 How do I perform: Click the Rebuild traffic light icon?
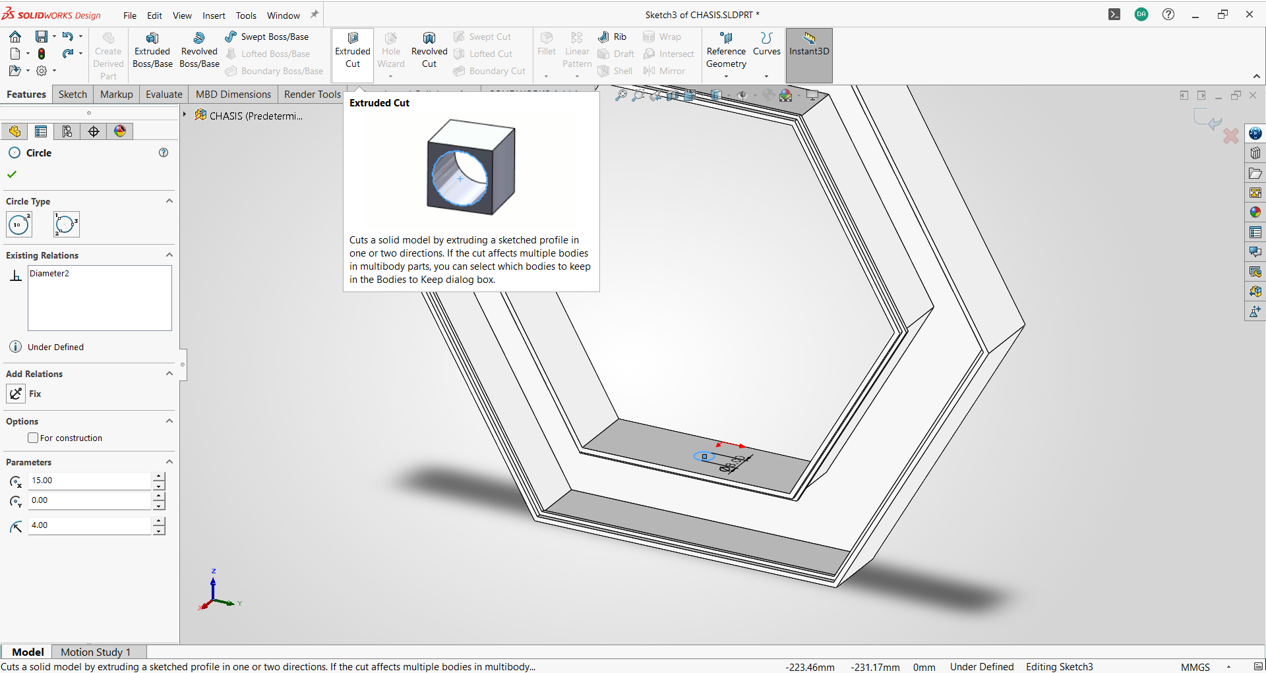[x=41, y=53]
